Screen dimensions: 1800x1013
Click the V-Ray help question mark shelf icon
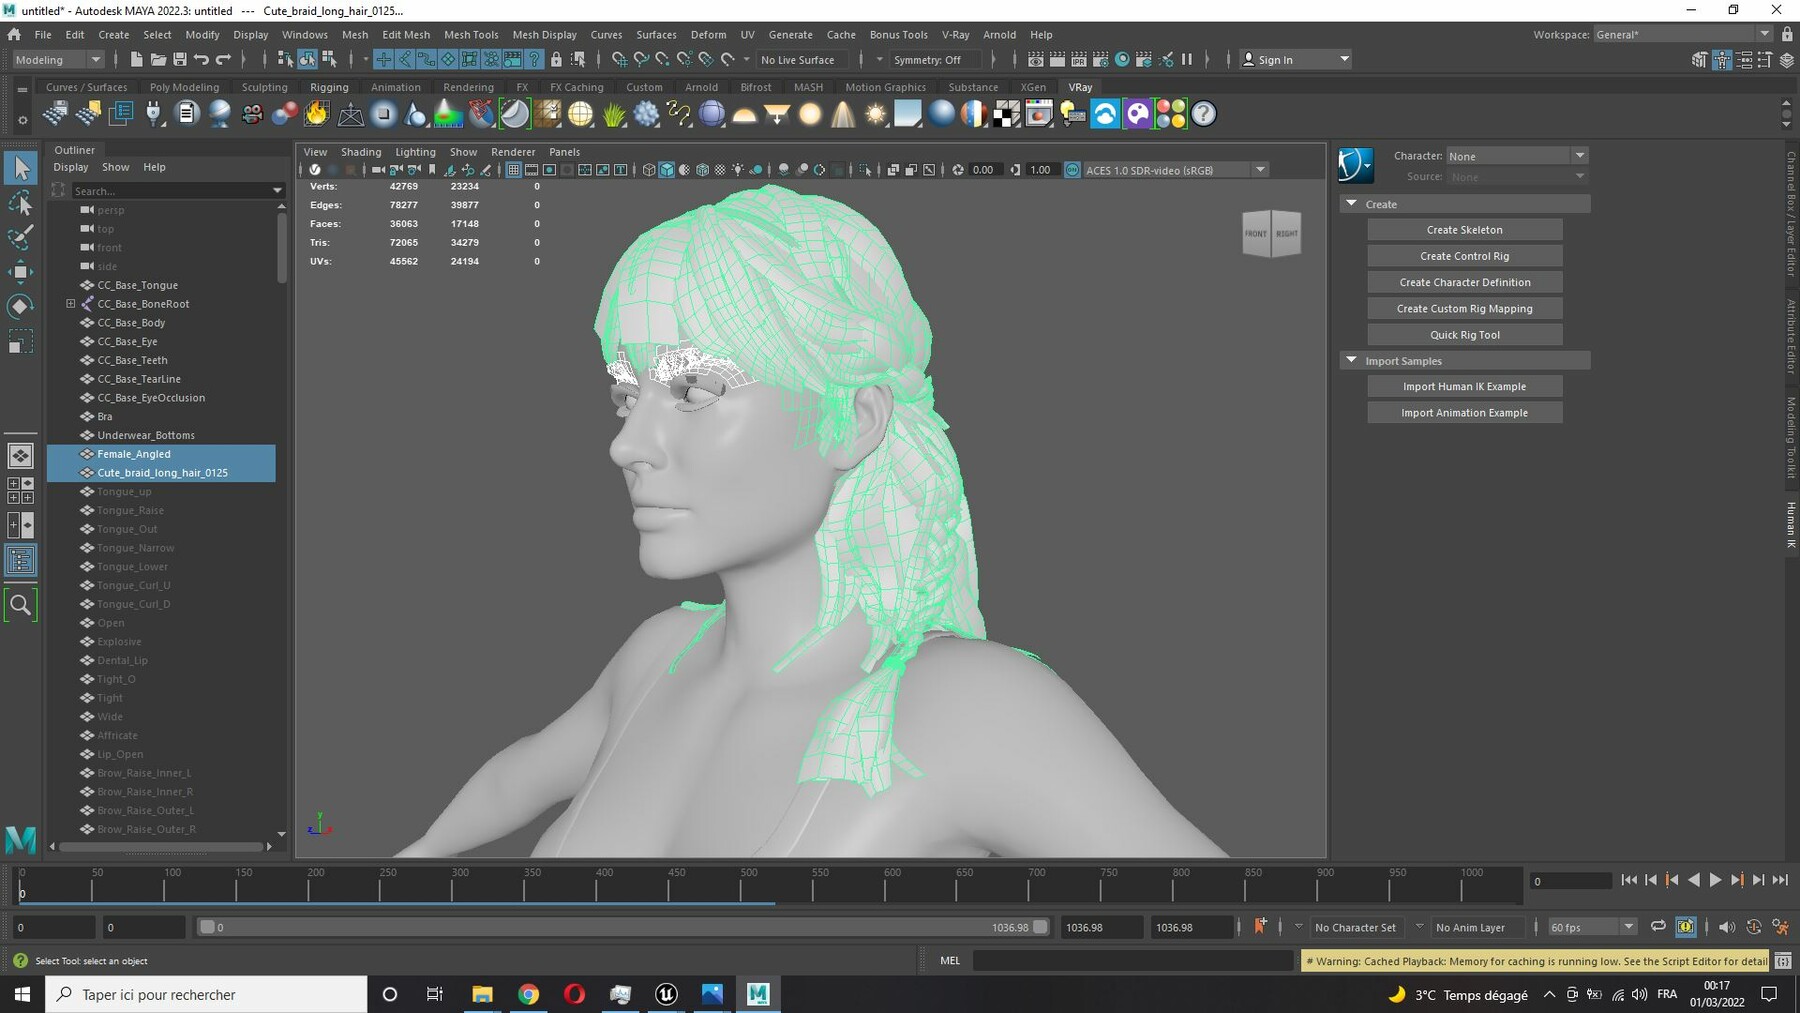pyautogui.click(x=1204, y=114)
